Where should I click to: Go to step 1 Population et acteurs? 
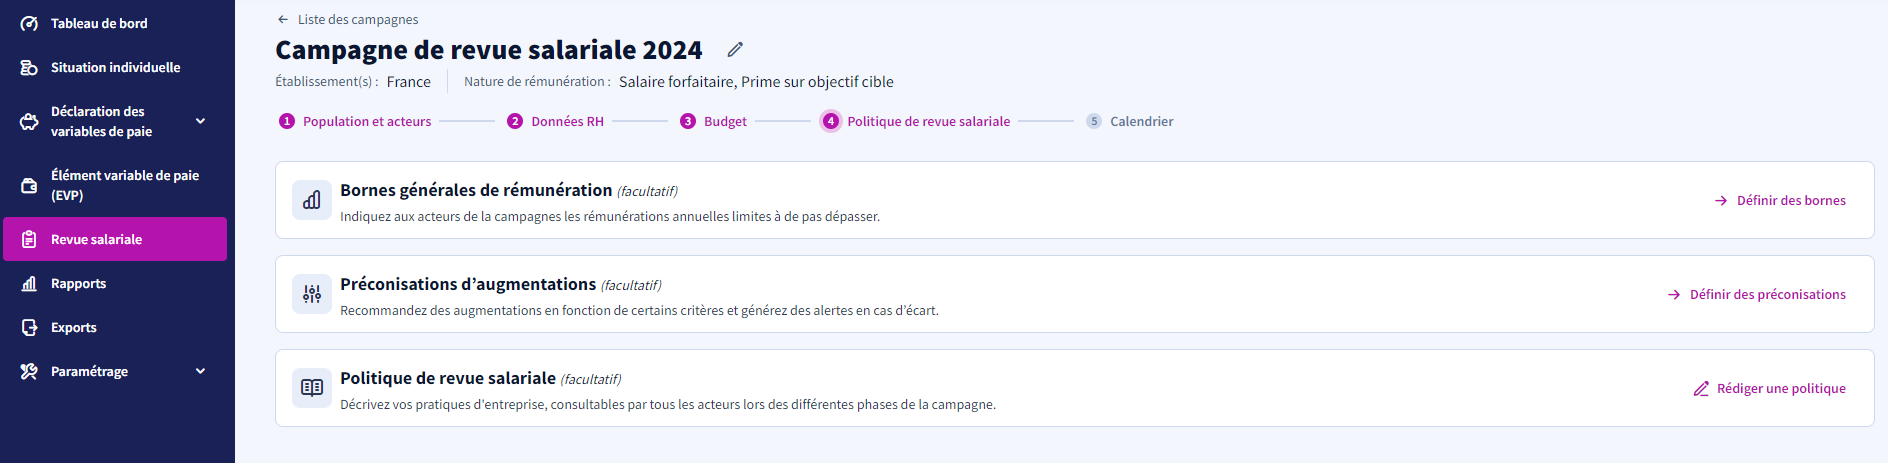(x=355, y=121)
